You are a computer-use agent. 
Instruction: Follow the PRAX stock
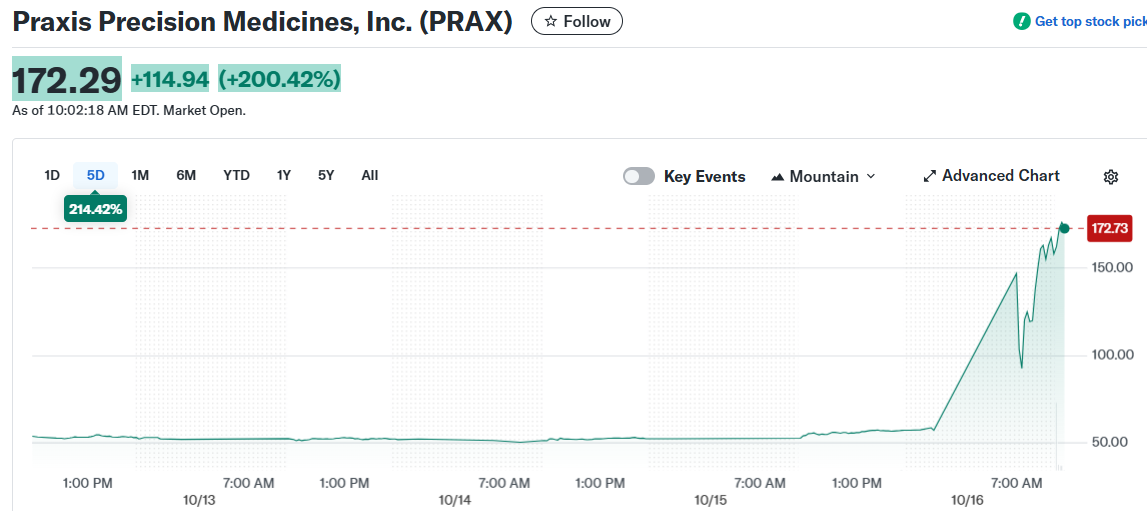576,21
